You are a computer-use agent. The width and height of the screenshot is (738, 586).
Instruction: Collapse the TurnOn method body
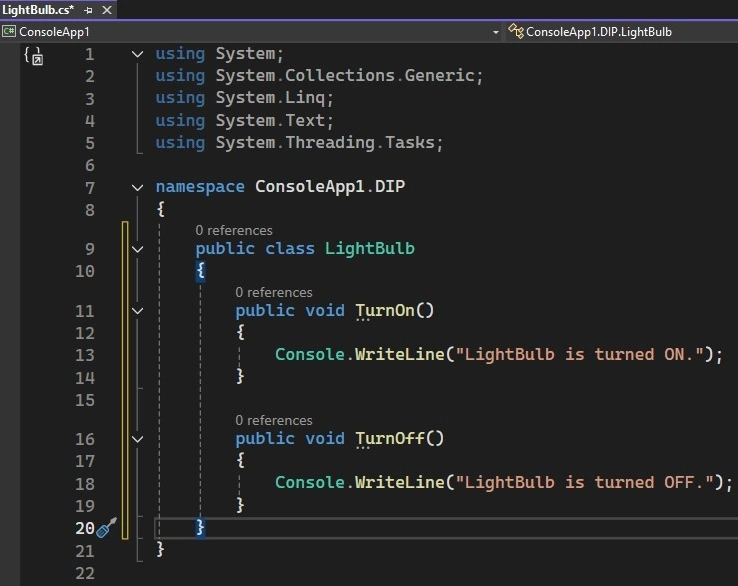(137, 311)
